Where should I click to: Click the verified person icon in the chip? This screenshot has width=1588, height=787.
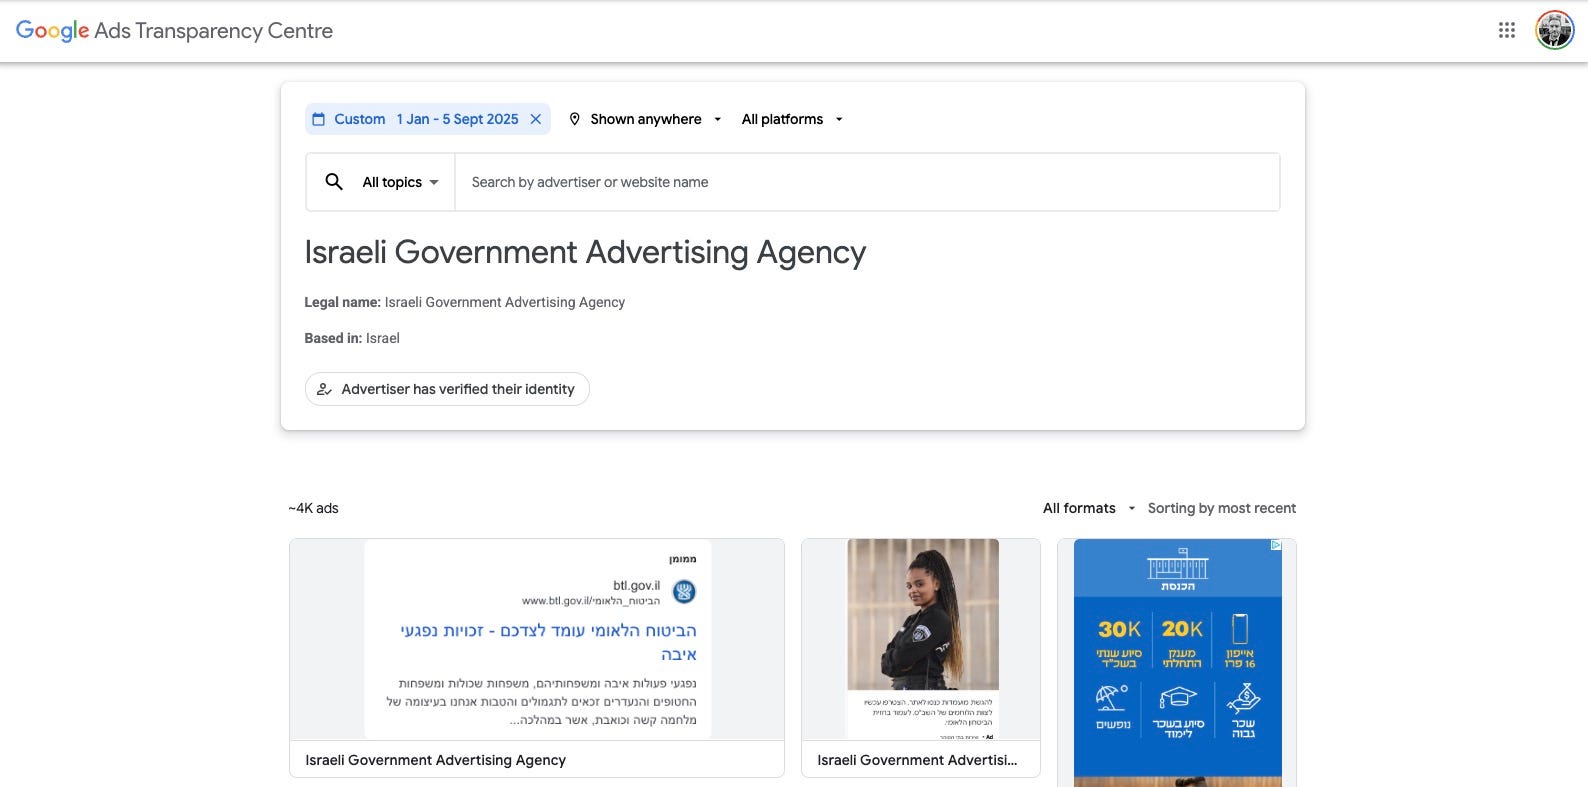[x=324, y=389]
